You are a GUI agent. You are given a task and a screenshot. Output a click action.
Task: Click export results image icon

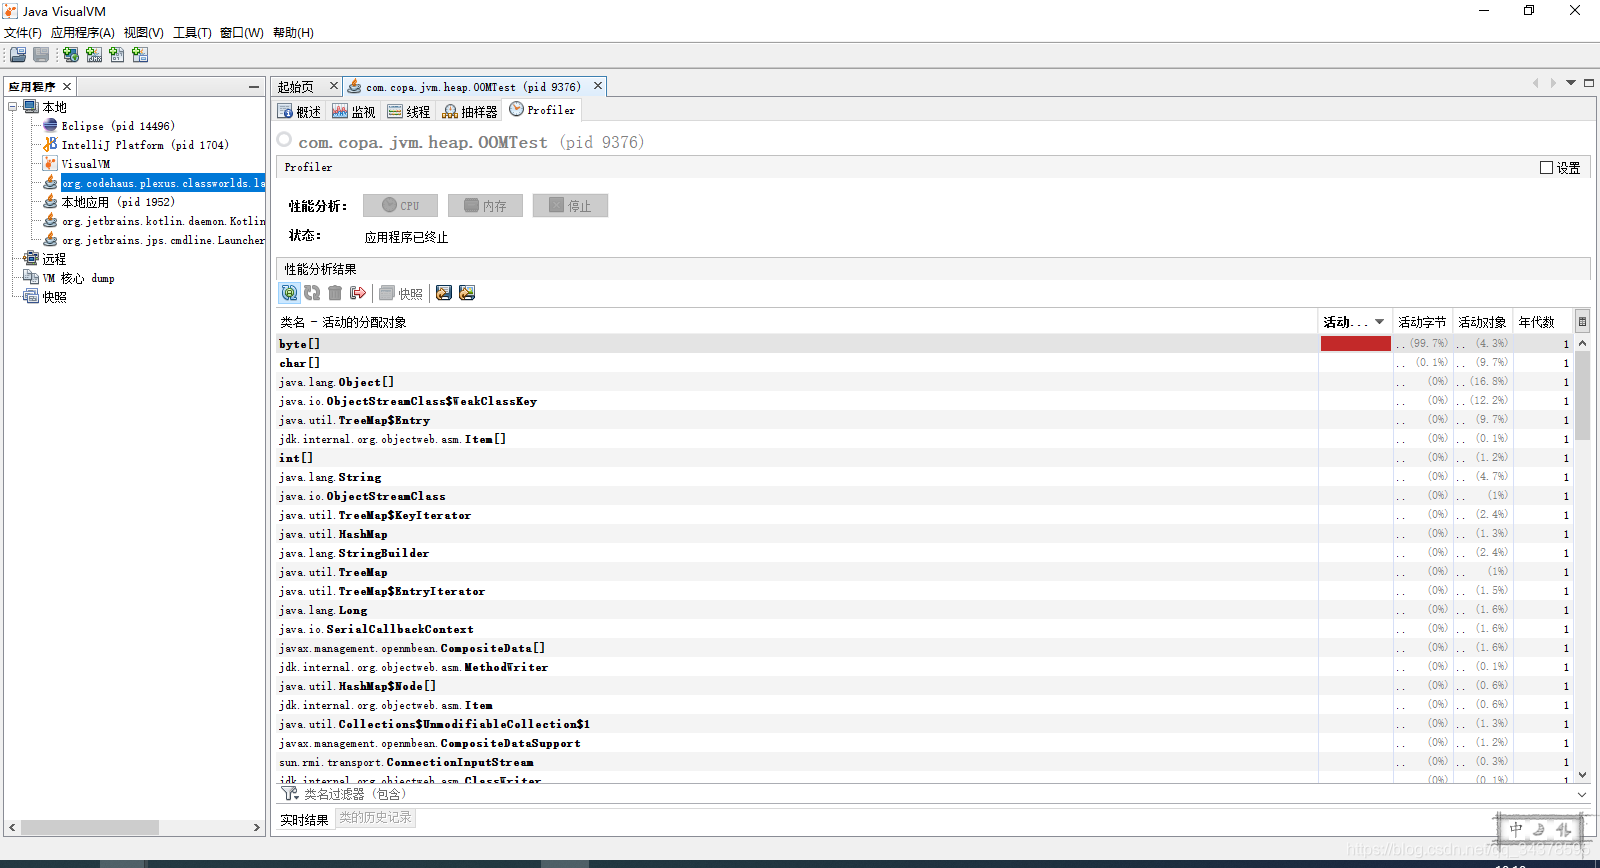click(x=444, y=293)
